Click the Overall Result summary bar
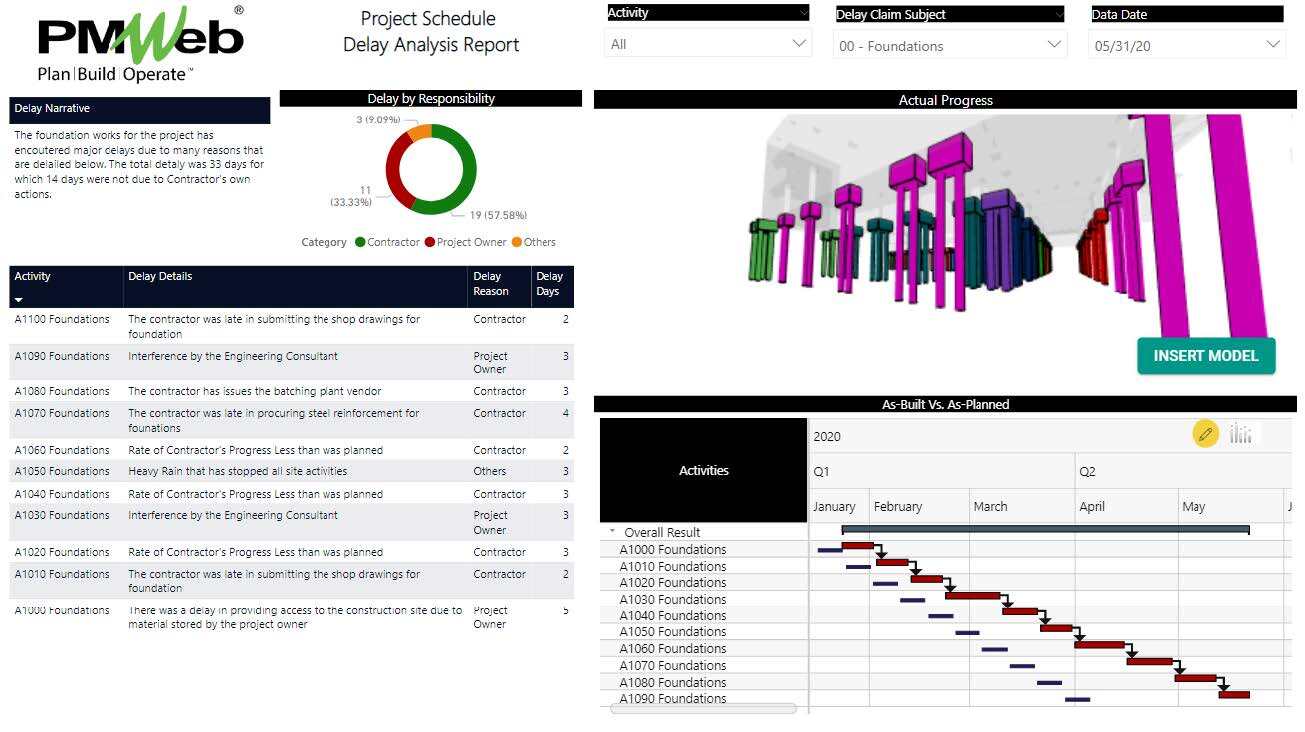Image resolution: width=1305 pixels, height=732 pixels. (1045, 529)
